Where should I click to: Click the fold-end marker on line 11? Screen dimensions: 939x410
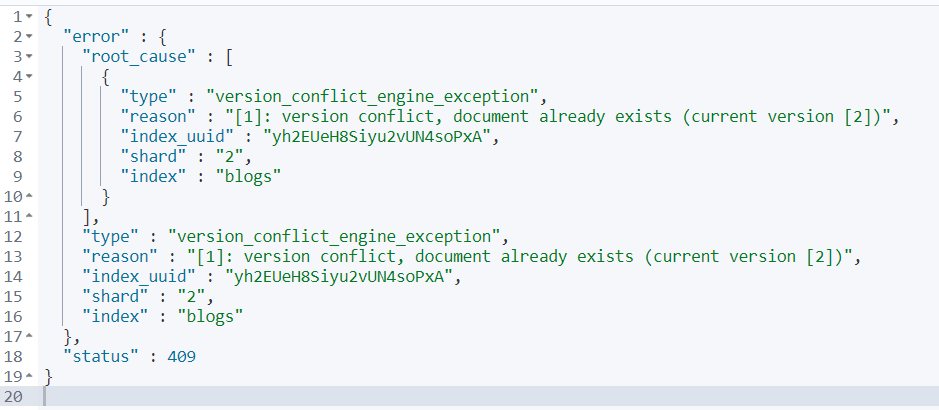click(x=29, y=216)
